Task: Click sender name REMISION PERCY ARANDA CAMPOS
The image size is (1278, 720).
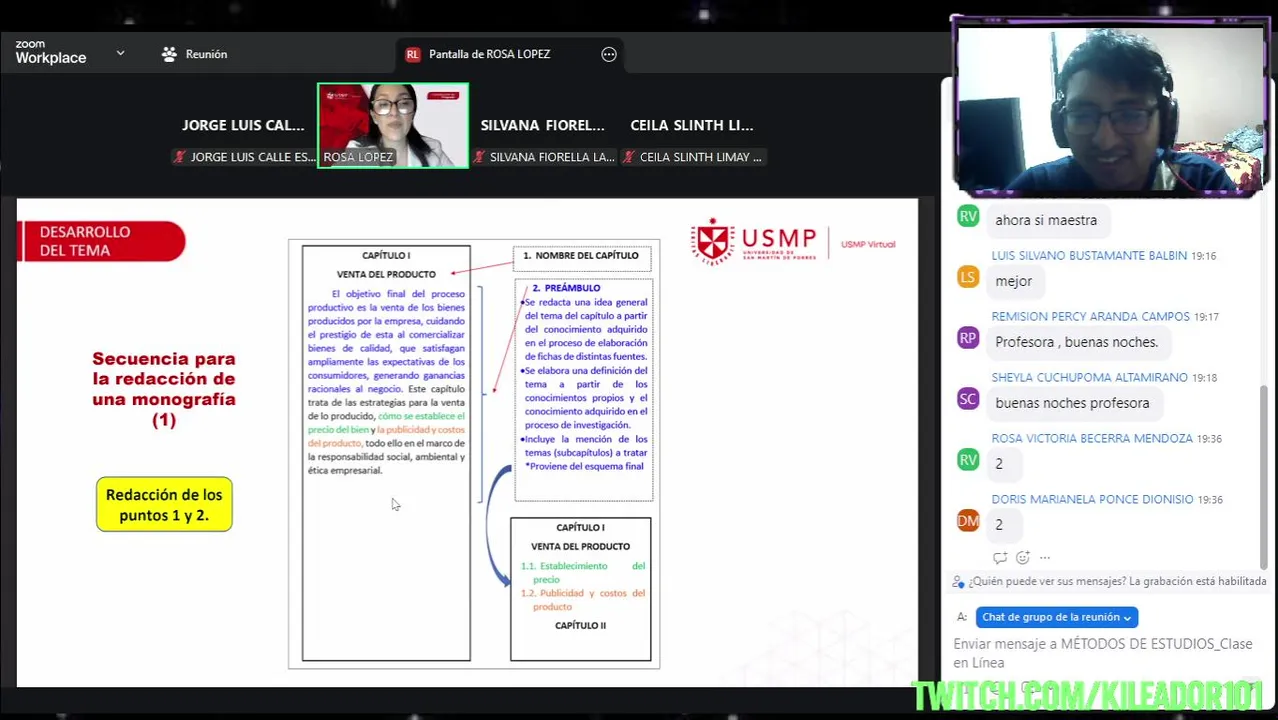Action: (1090, 317)
